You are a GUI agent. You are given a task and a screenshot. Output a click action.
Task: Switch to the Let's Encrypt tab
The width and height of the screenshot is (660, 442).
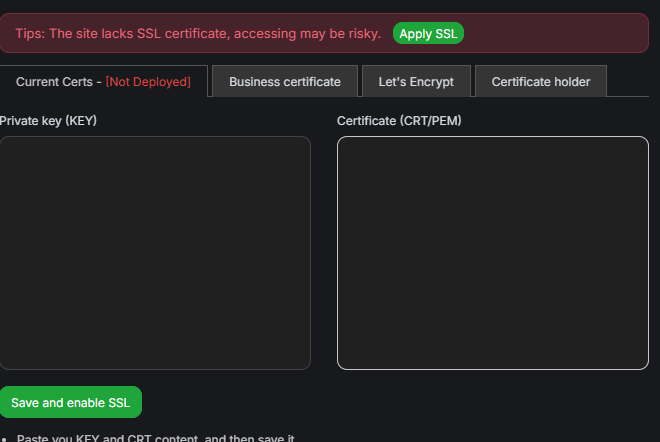(416, 81)
